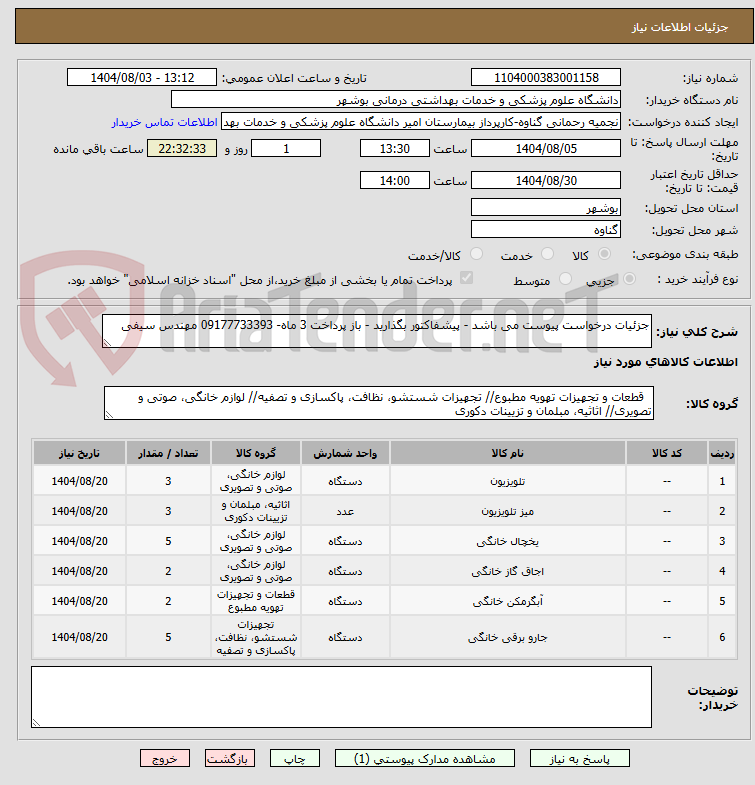The image size is (755, 785).
Task: Click quantity 2 in اجاق گاز خانگی row
Action: pos(168,571)
